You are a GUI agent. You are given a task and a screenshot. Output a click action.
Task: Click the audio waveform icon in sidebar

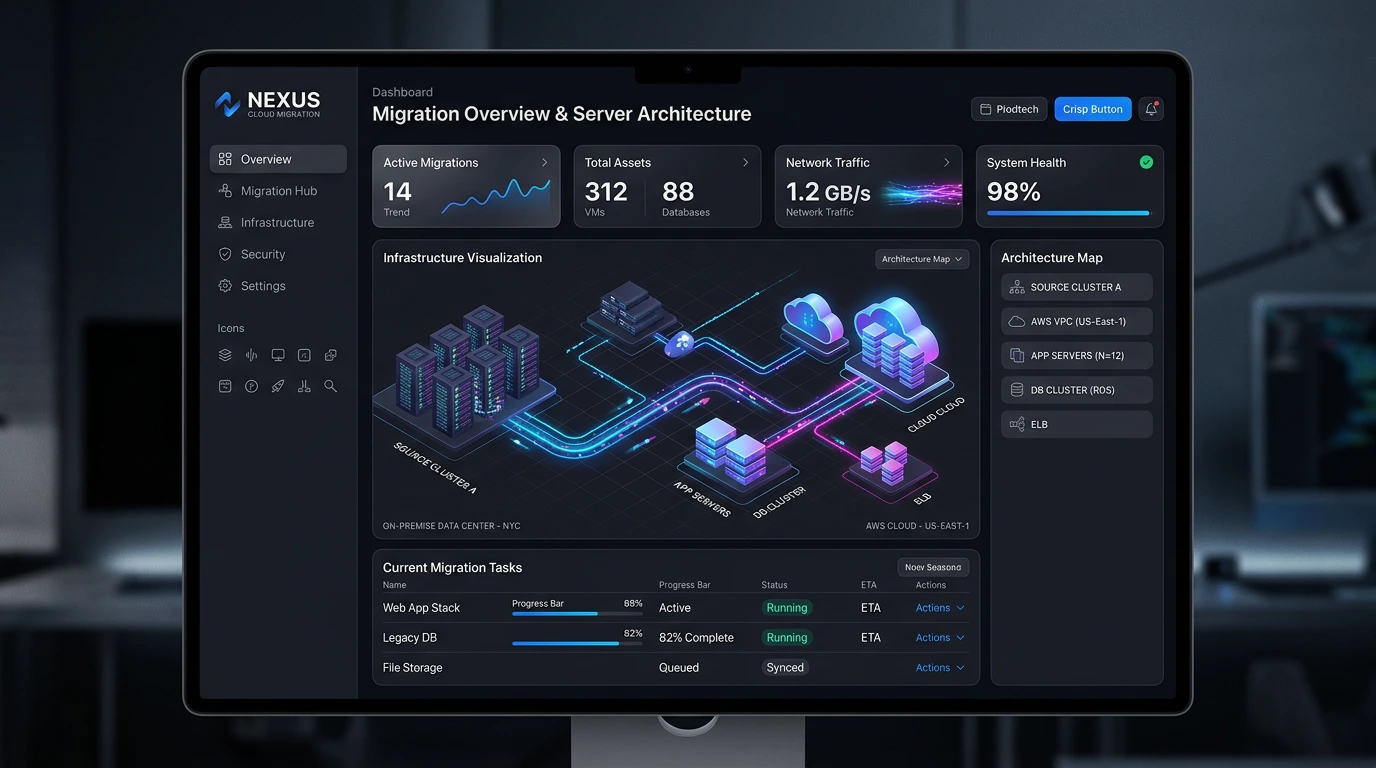click(x=251, y=355)
